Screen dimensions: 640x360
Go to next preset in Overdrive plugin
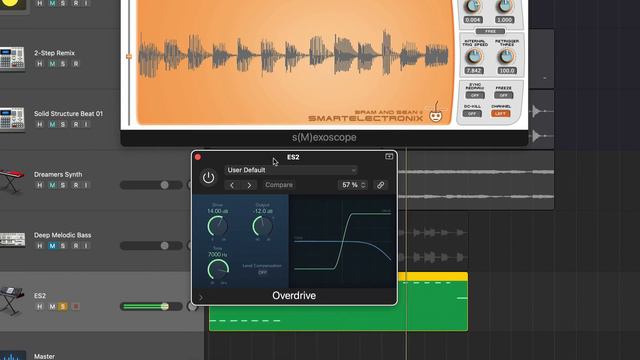[x=249, y=185]
